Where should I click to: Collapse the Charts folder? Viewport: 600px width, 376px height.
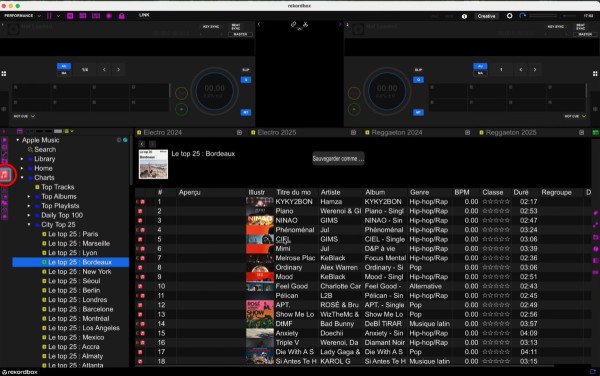(22, 177)
